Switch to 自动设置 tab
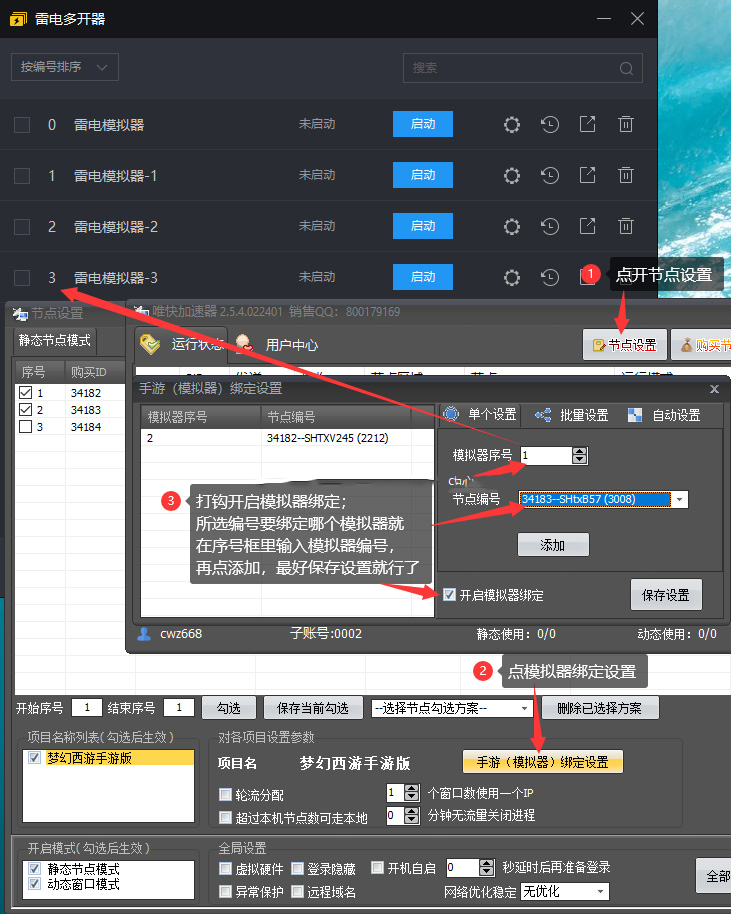This screenshot has height=914, width=731. click(x=664, y=415)
